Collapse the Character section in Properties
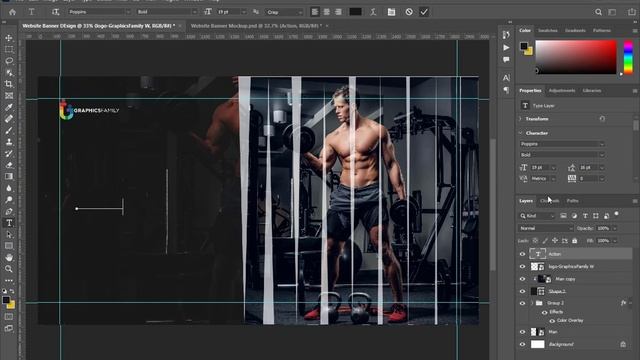The image size is (640, 360). pyautogui.click(x=520, y=133)
